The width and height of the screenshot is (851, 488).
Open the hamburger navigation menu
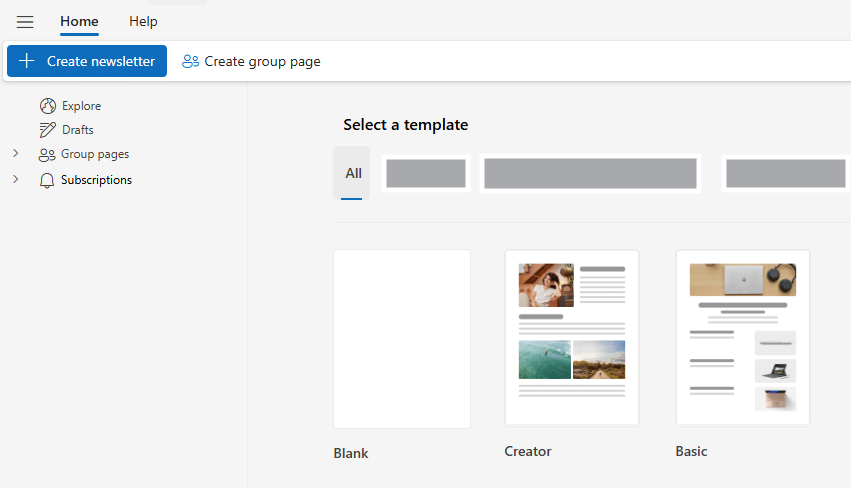(25, 22)
